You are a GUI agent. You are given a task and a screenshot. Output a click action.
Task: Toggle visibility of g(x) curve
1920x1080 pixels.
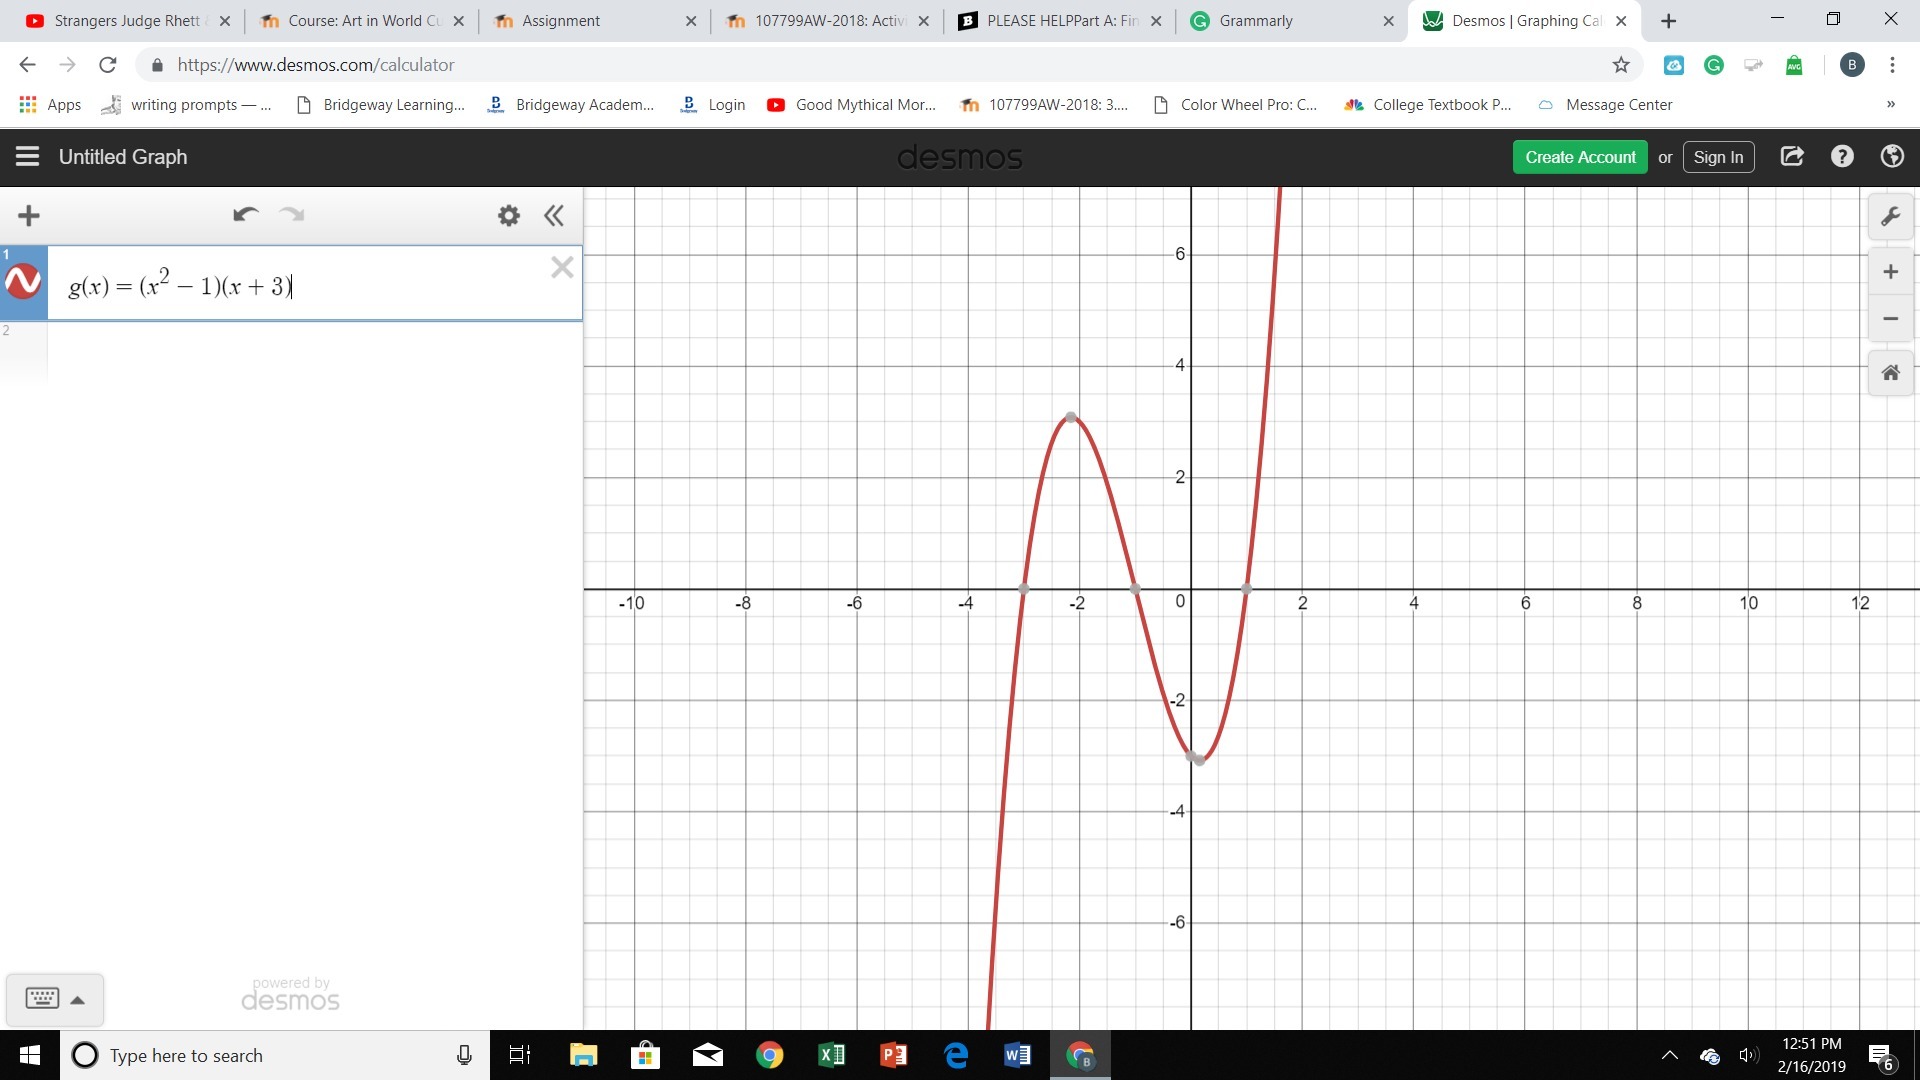(x=23, y=282)
